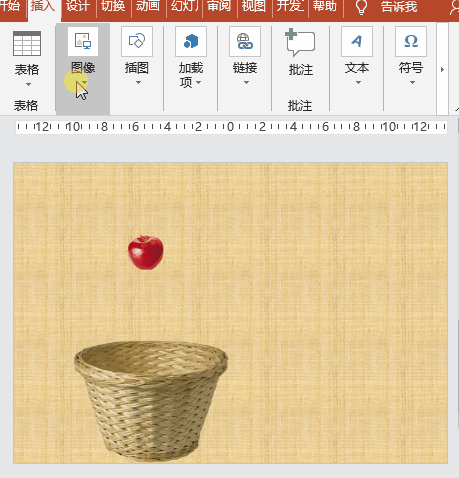Viewport: 459px width, 478px height.
Task: Open the 设计 design tab
Action: [x=78, y=7]
